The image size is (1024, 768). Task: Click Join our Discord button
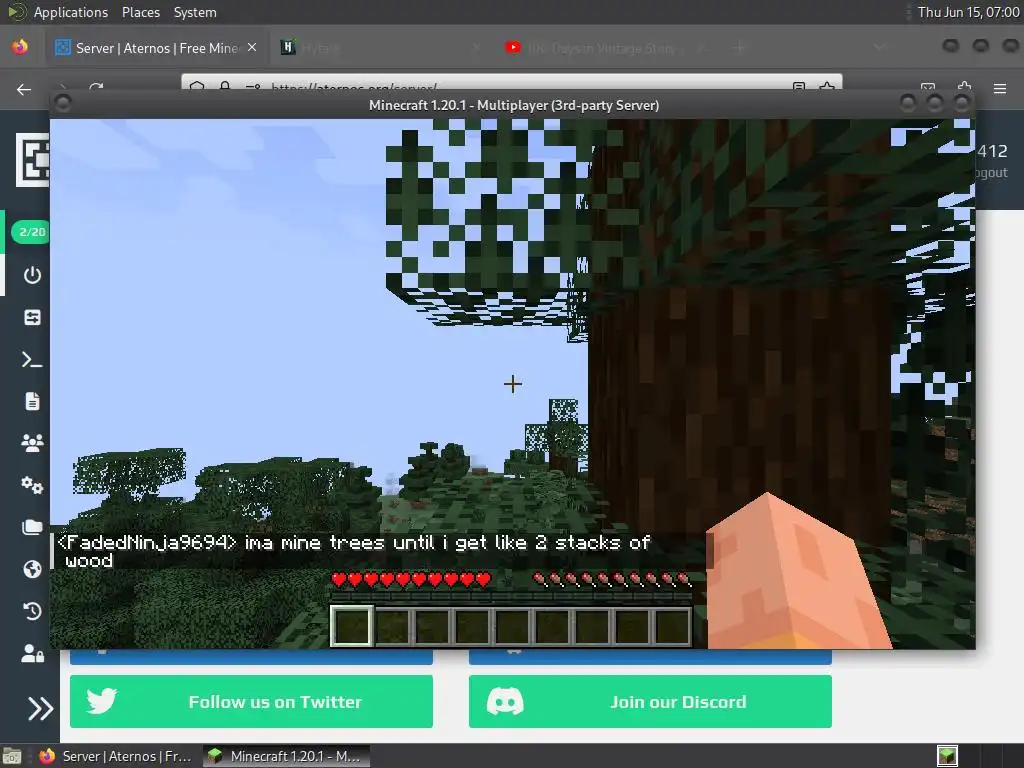point(650,701)
